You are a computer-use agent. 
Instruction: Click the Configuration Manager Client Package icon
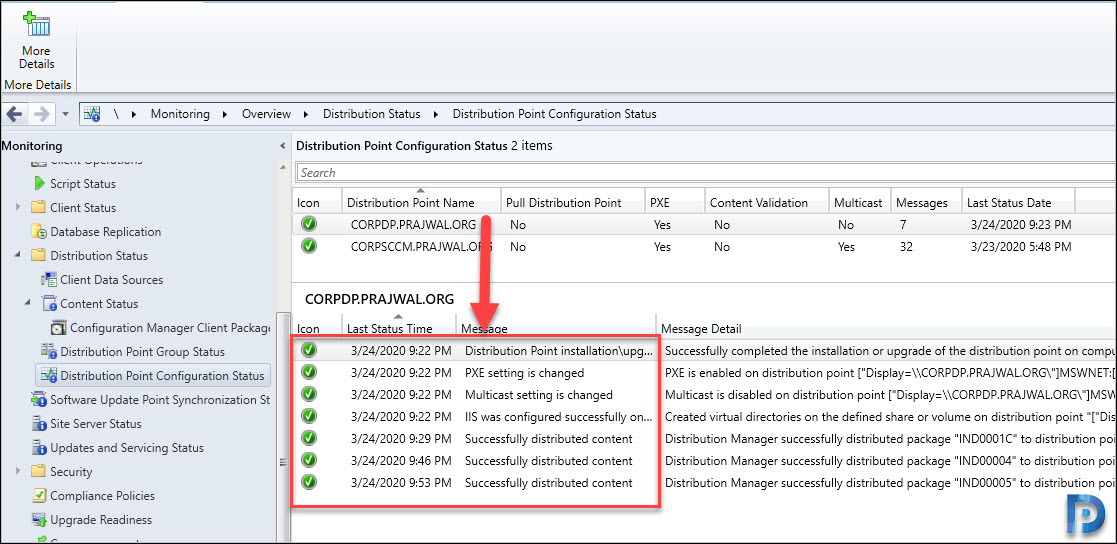(x=58, y=328)
